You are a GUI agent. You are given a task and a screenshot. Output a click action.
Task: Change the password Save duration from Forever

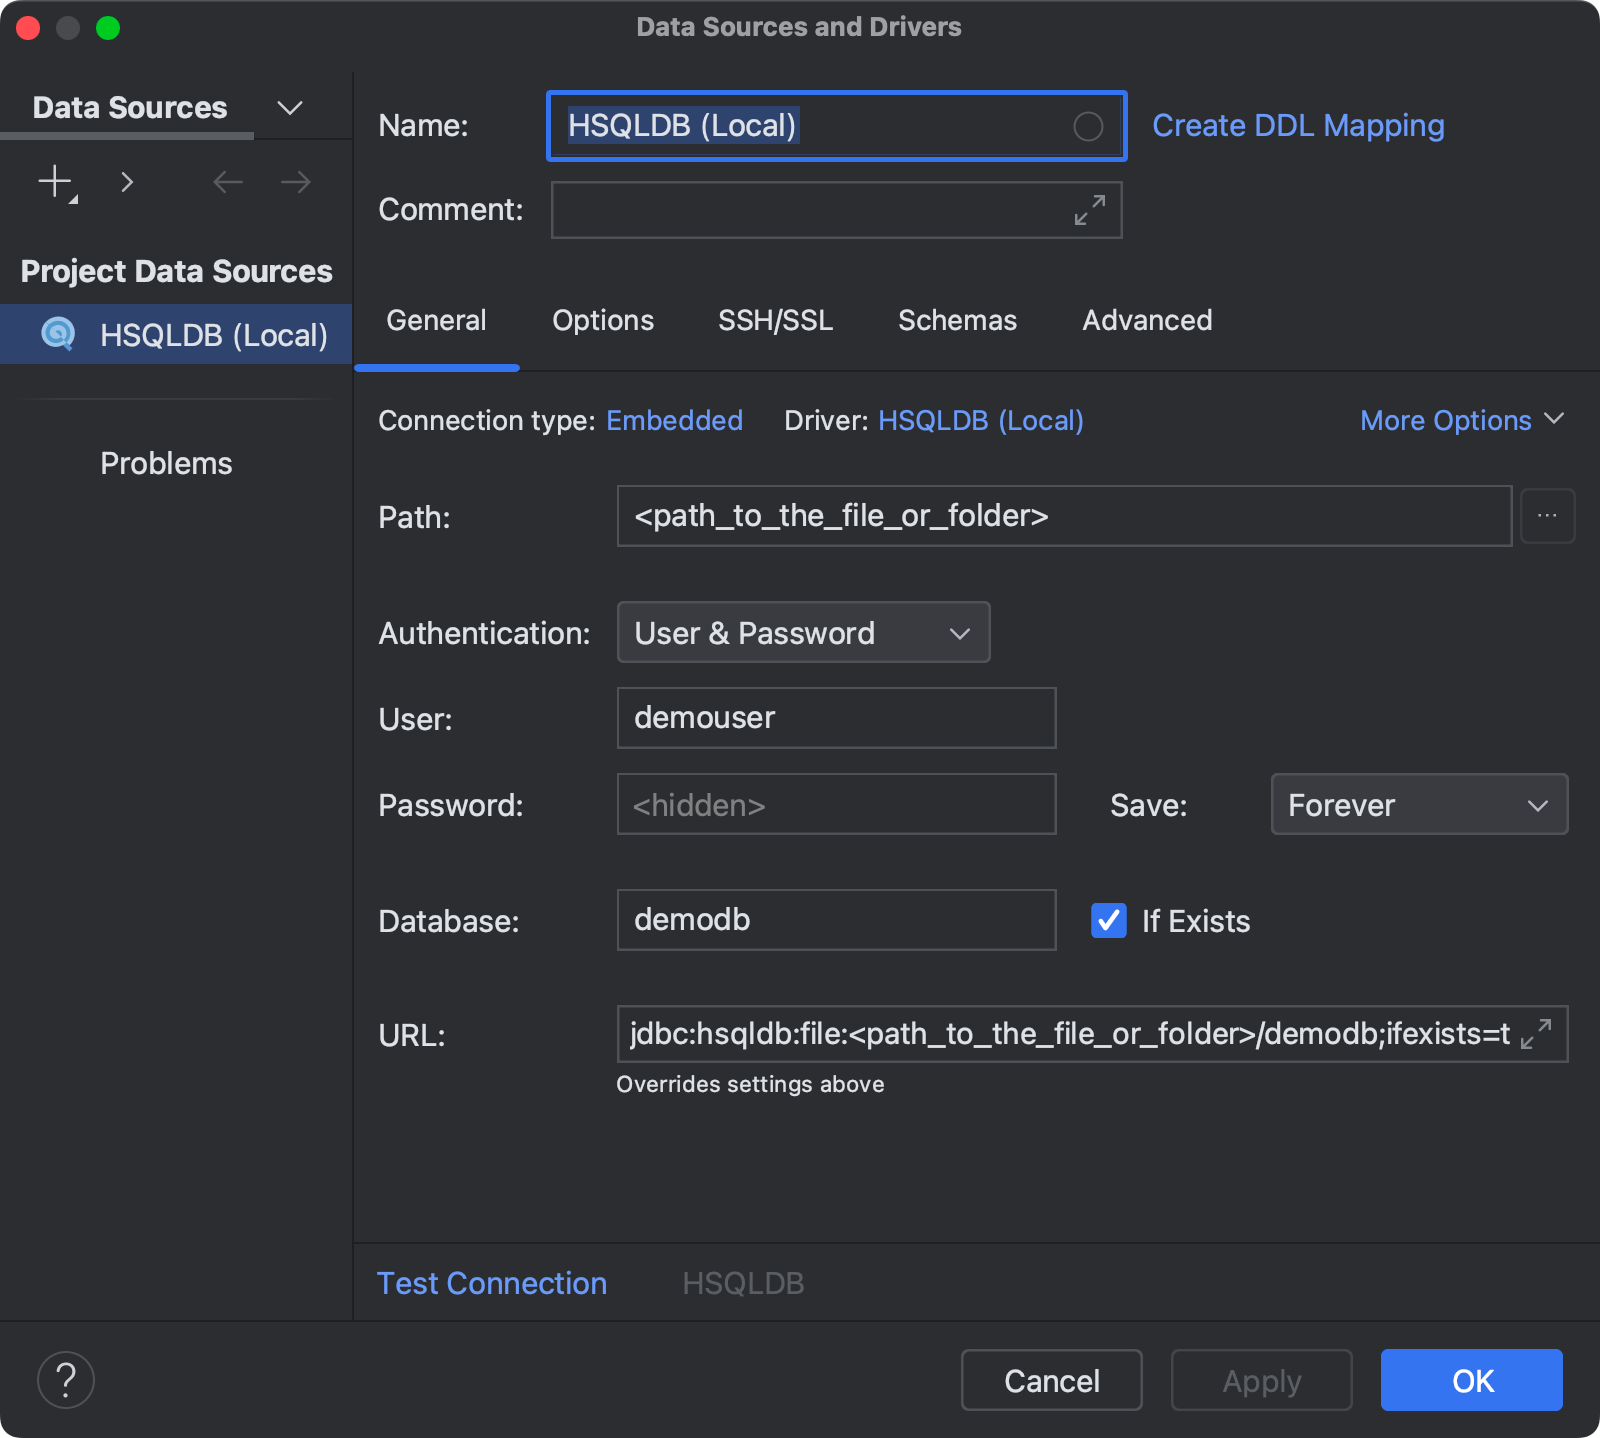click(1418, 804)
